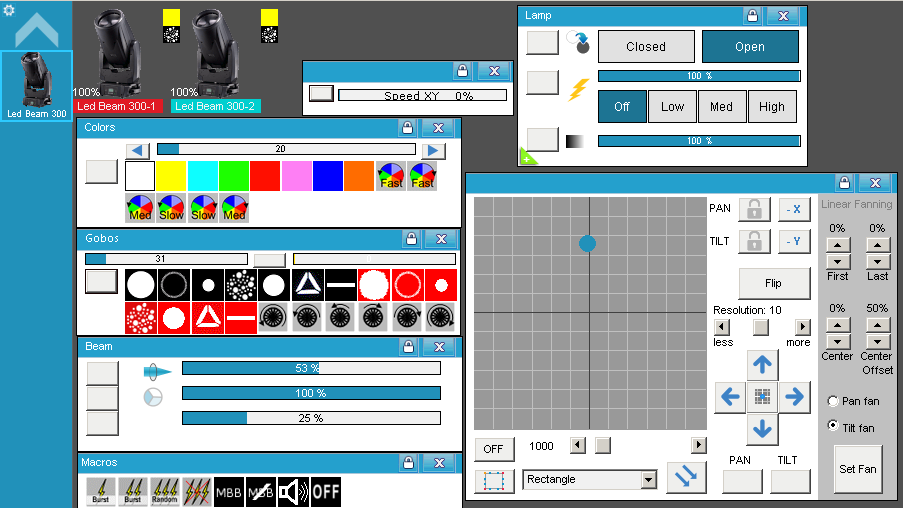Click the speaker sound macro icon

(293, 492)
